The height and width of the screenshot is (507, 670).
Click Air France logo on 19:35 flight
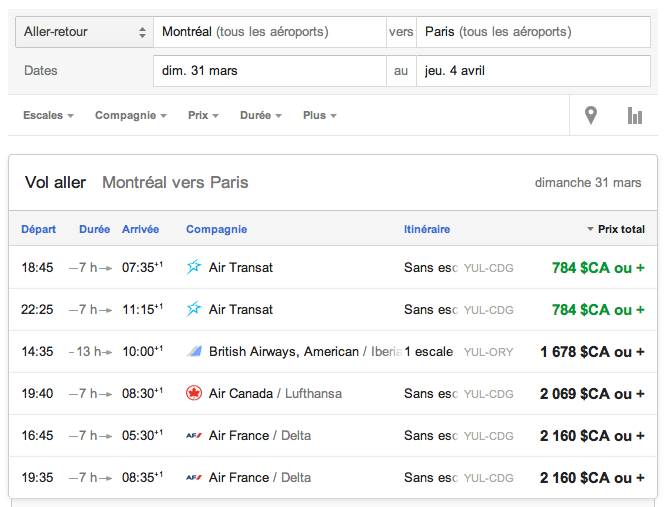194,477
